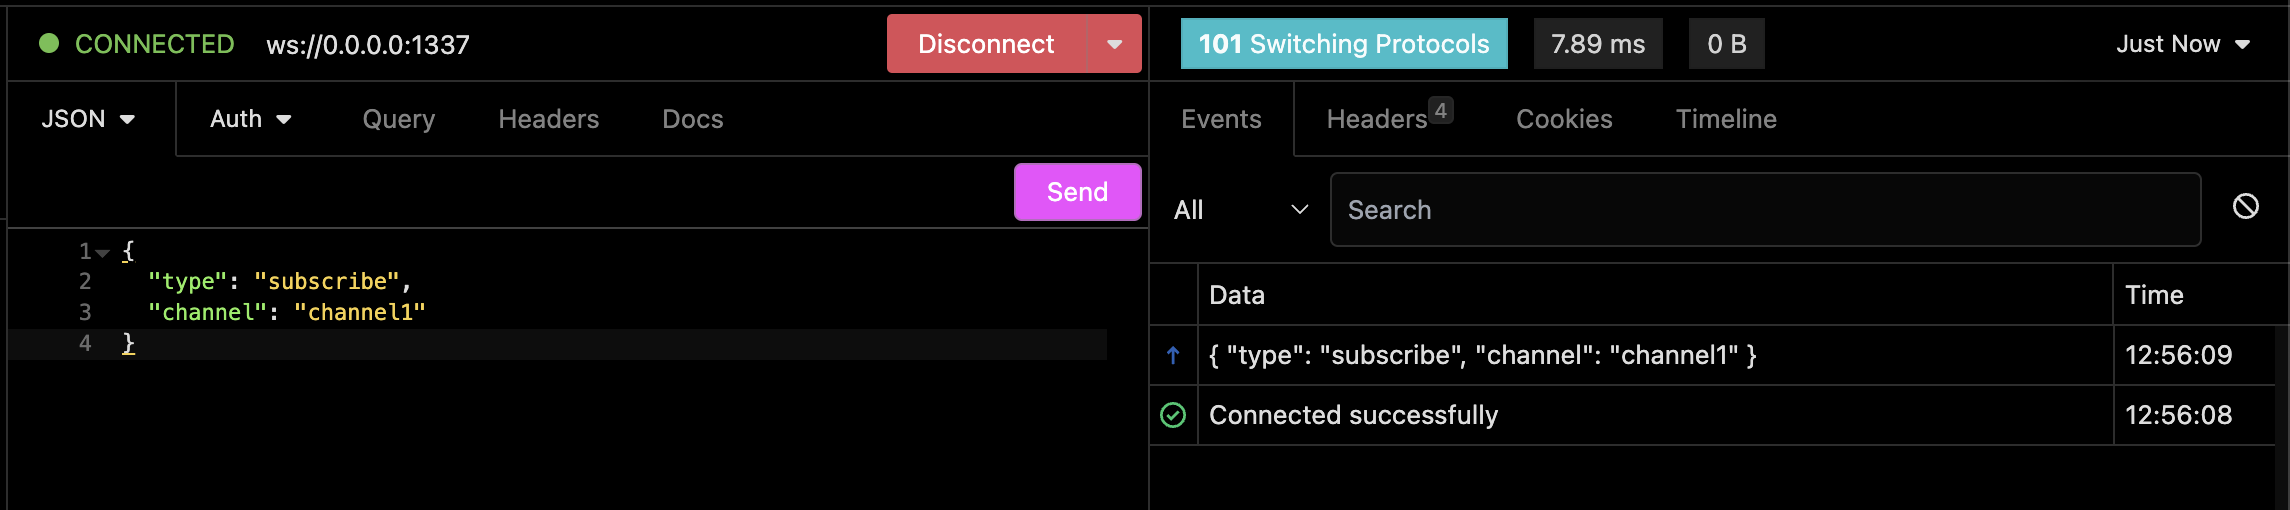Select the sent subscribe message row
This screenshot has width=2290, height=510.
pos(1712,355)
